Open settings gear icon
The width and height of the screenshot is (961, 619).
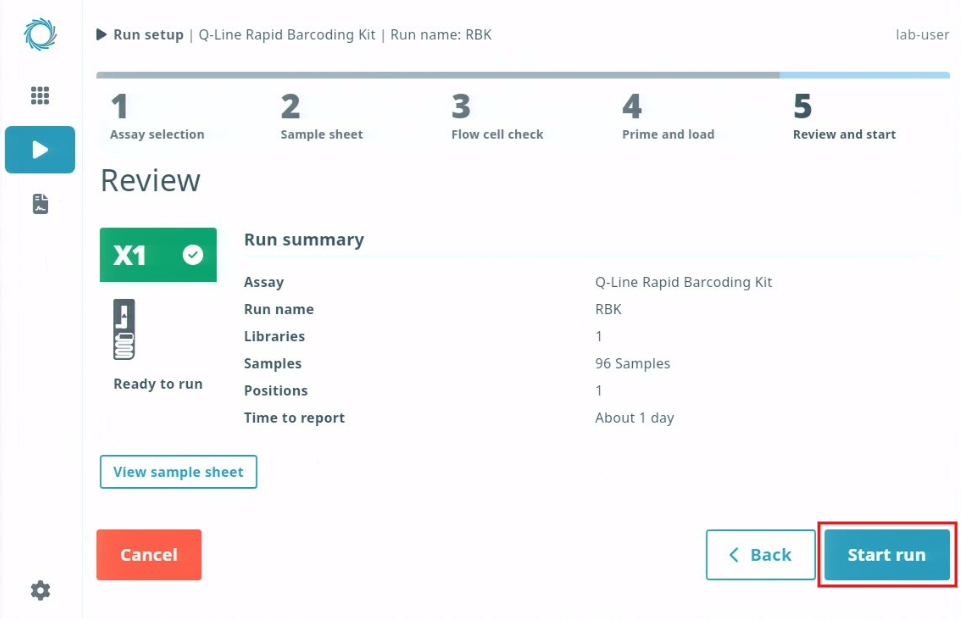click(x=40, y=590)
